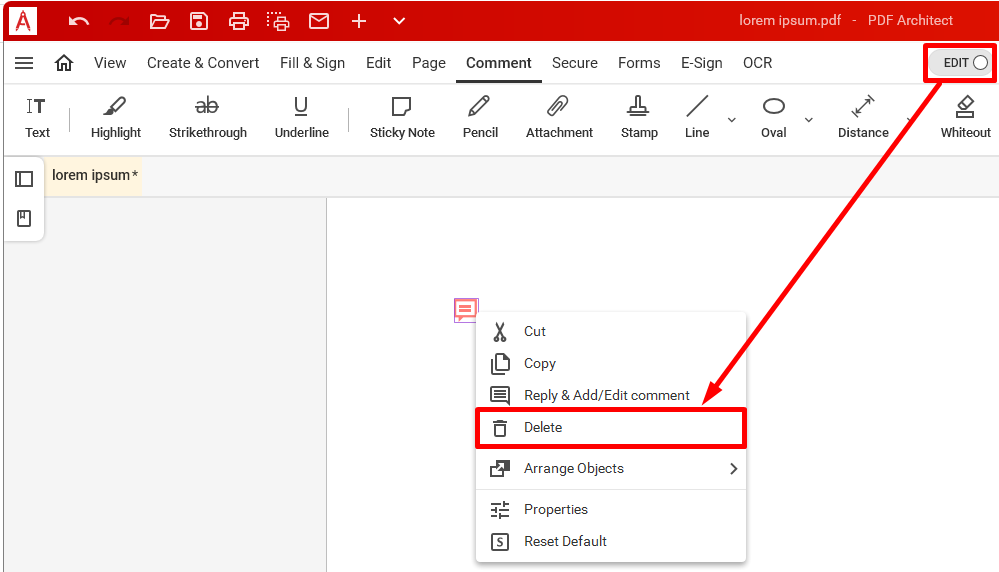This screenshot has width=999, height=572.
Task: Go to the Home screen icon
Action: pyautogui.click(x=64, y=62)
